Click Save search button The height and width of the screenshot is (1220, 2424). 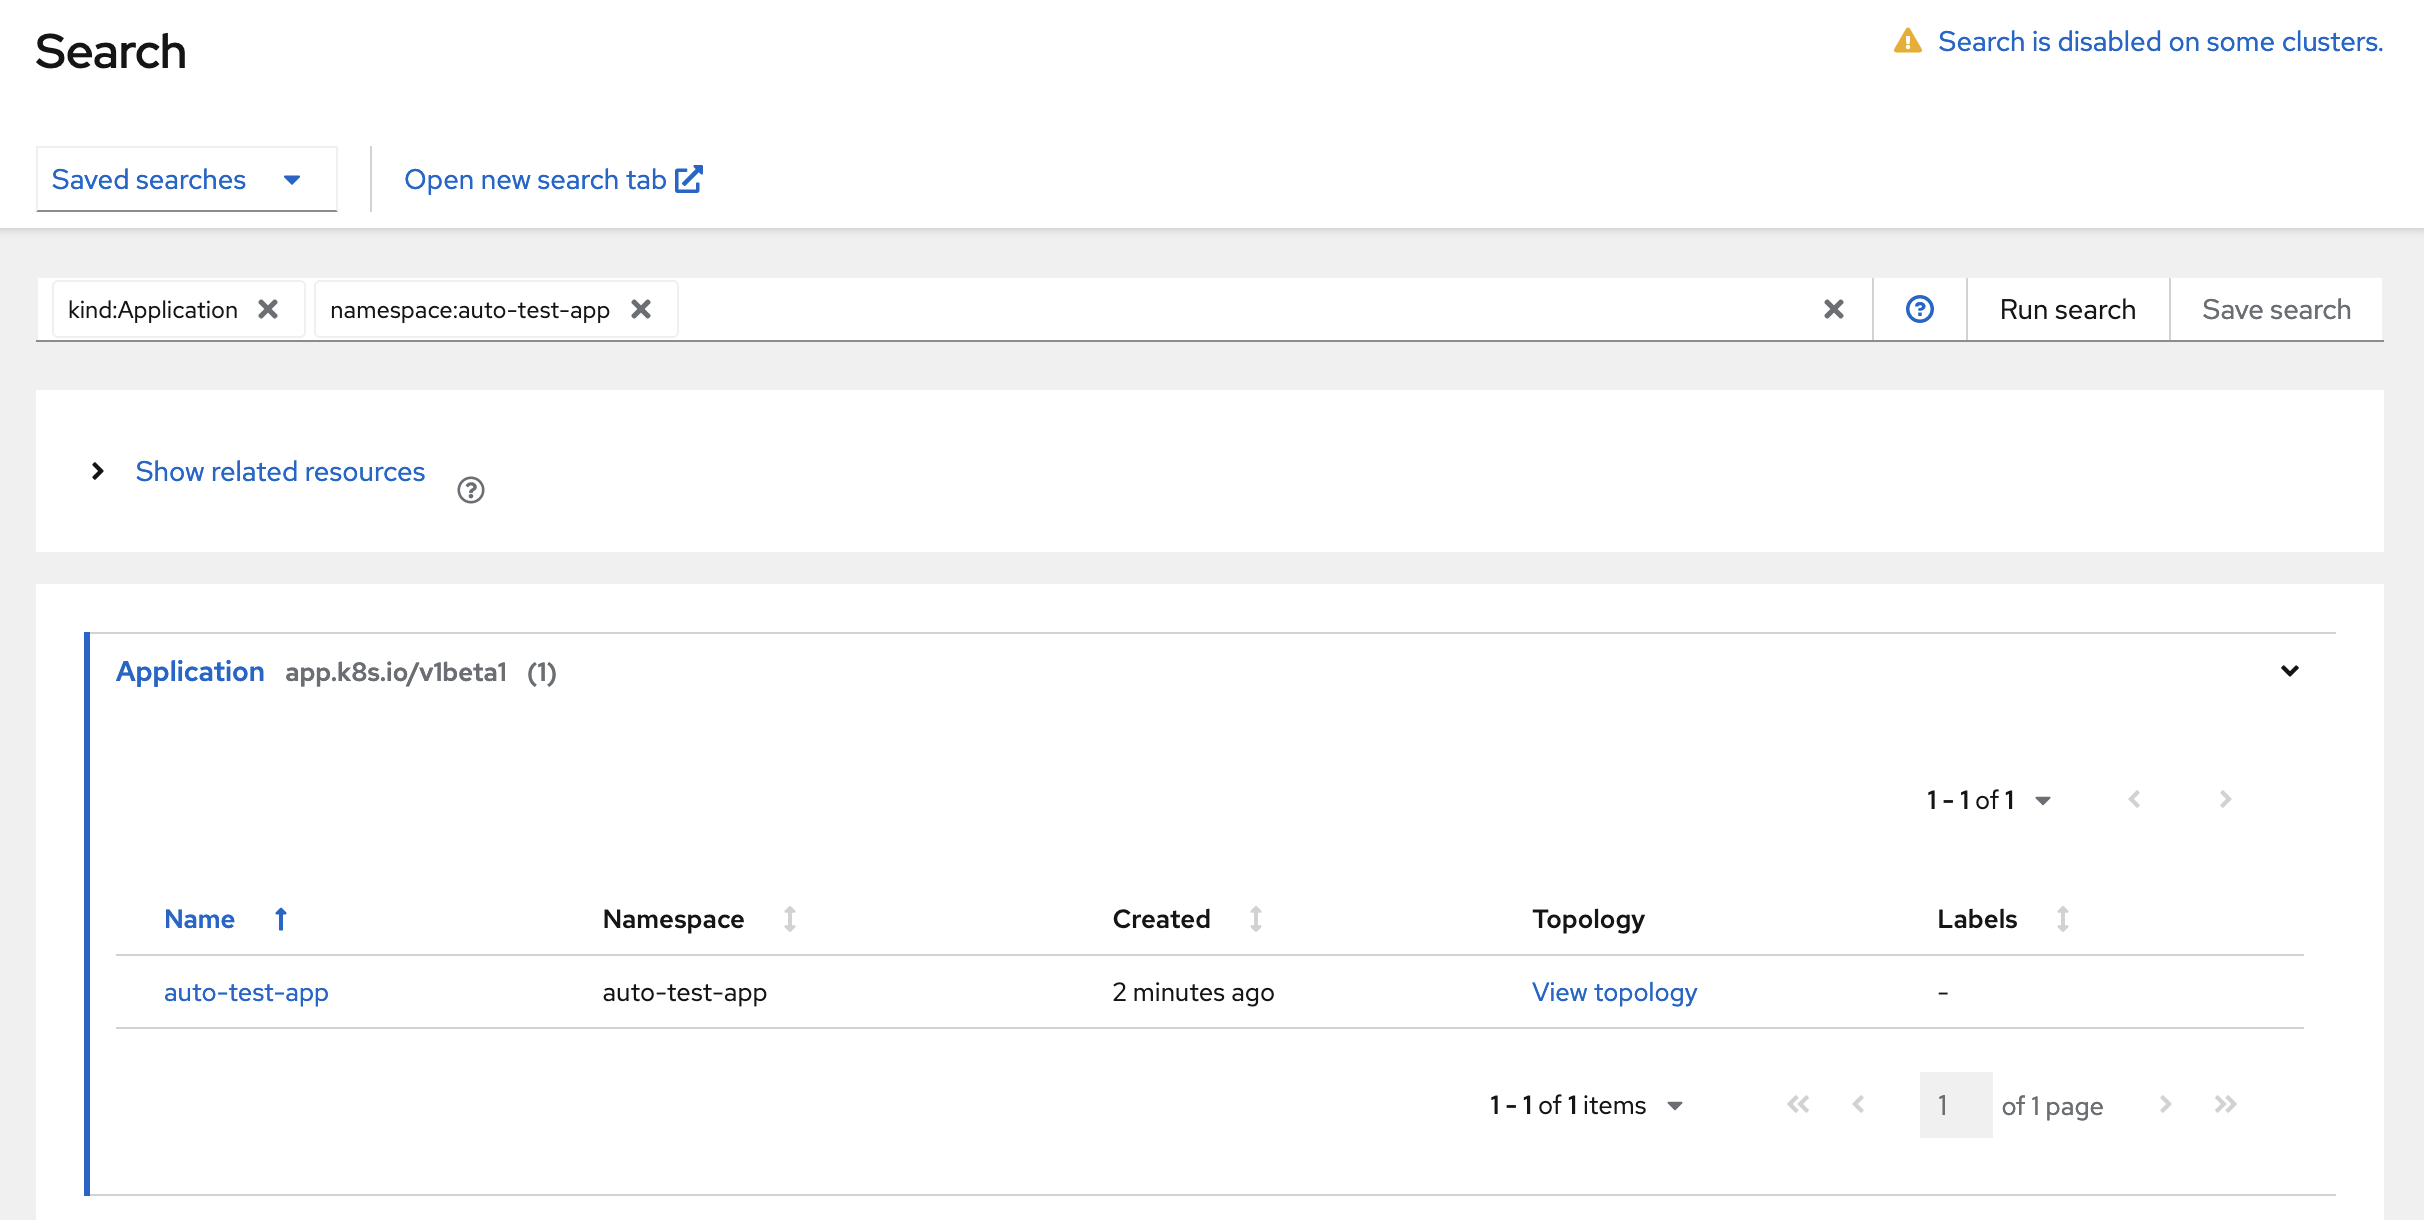(x=2276, y=309)
